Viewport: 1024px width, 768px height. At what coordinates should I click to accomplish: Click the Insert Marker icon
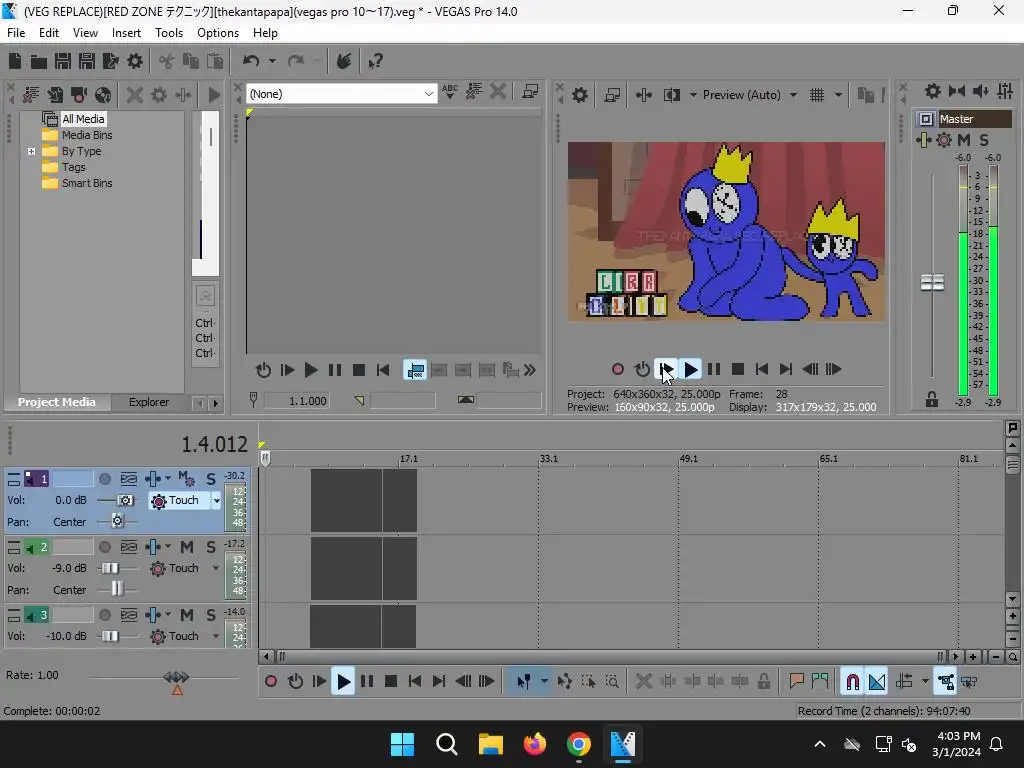click(796, 682)
